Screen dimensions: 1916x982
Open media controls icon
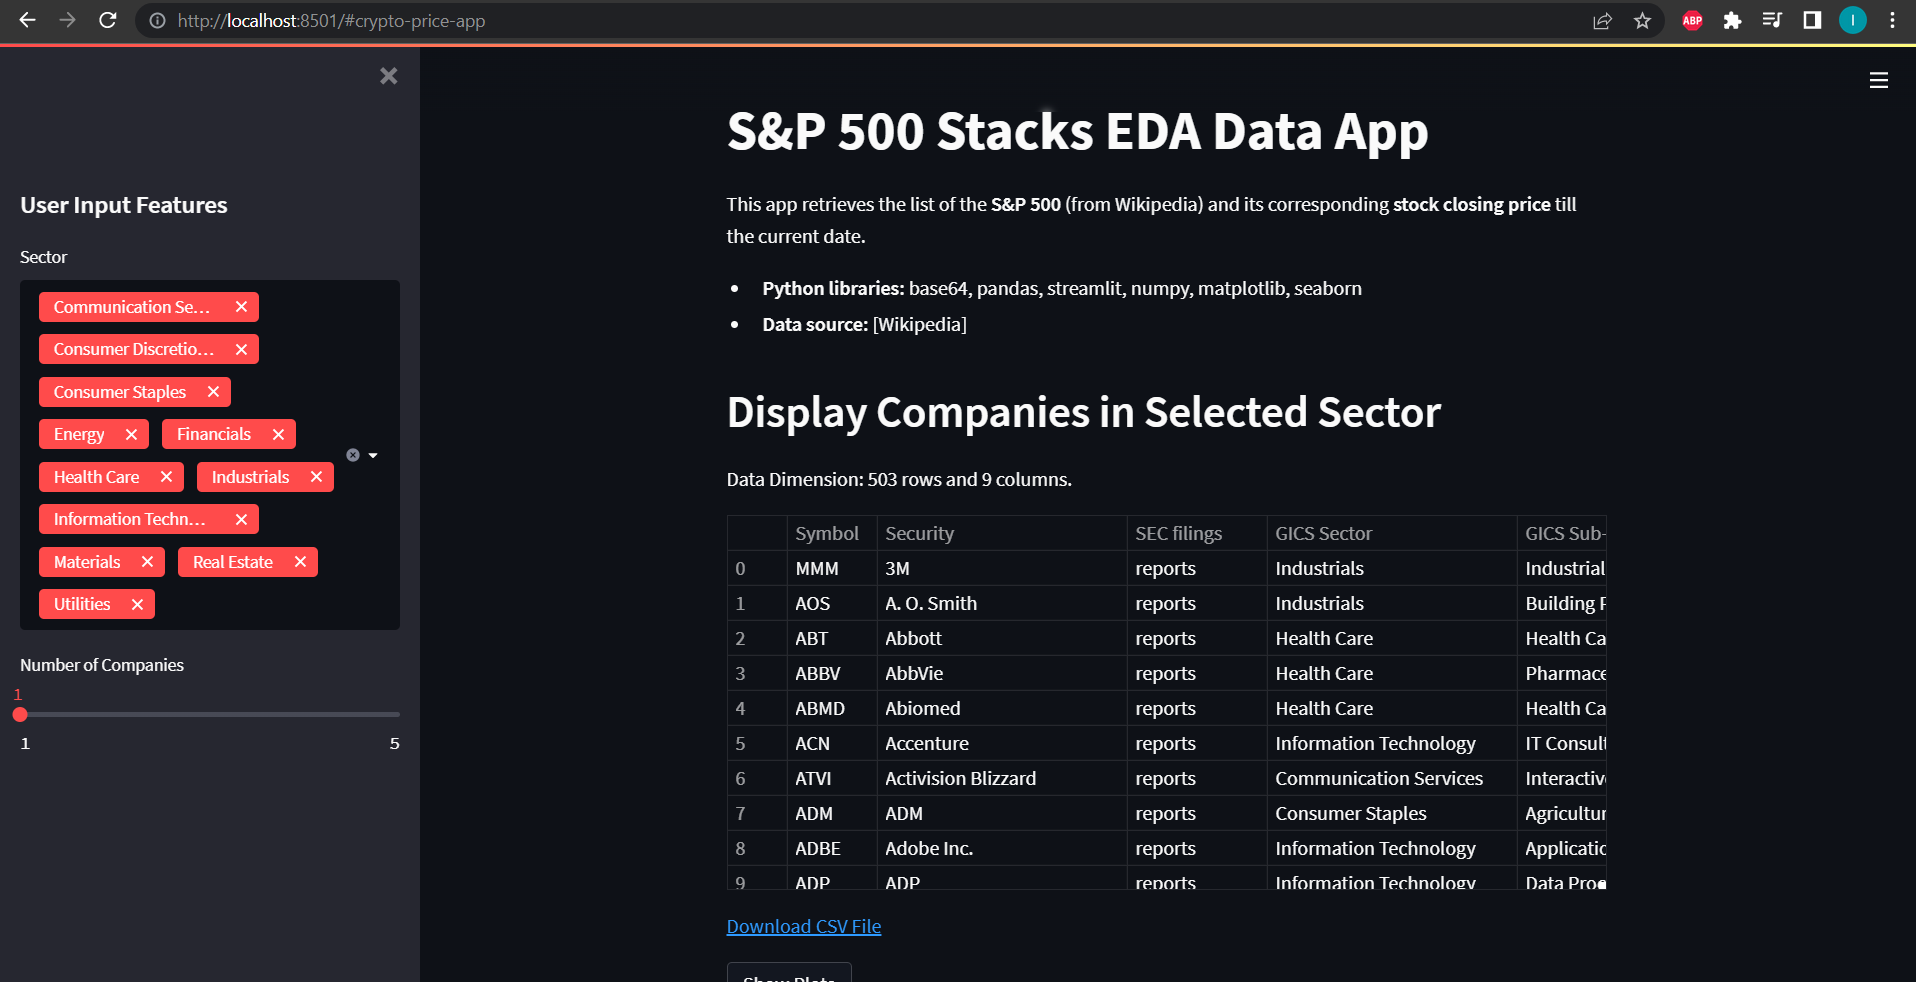pos(1772,20)
